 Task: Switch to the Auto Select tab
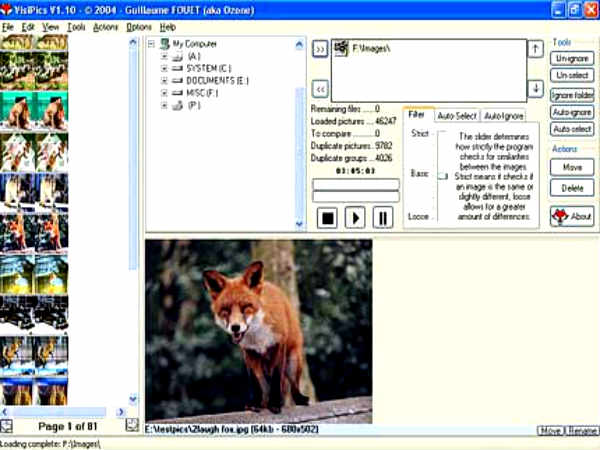(457, 116)
